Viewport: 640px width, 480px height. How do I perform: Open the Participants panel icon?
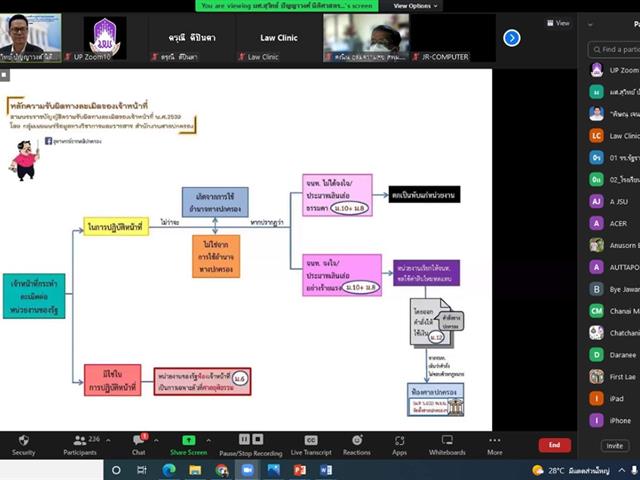point(80,441)
